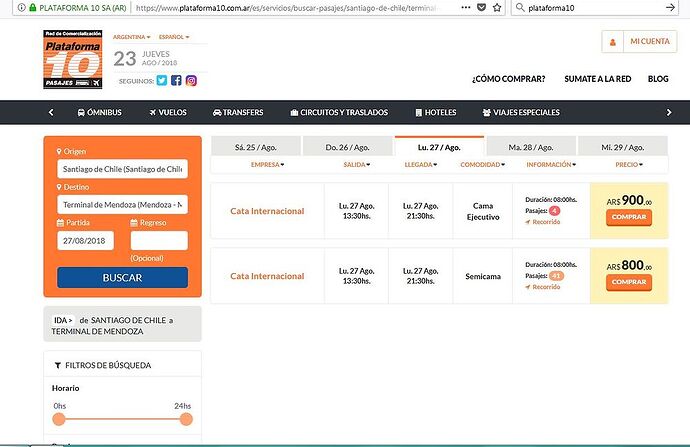Screen dimensions: 690x447
Task: Sort results by Llegada
Action: click(x=421, y=165)
